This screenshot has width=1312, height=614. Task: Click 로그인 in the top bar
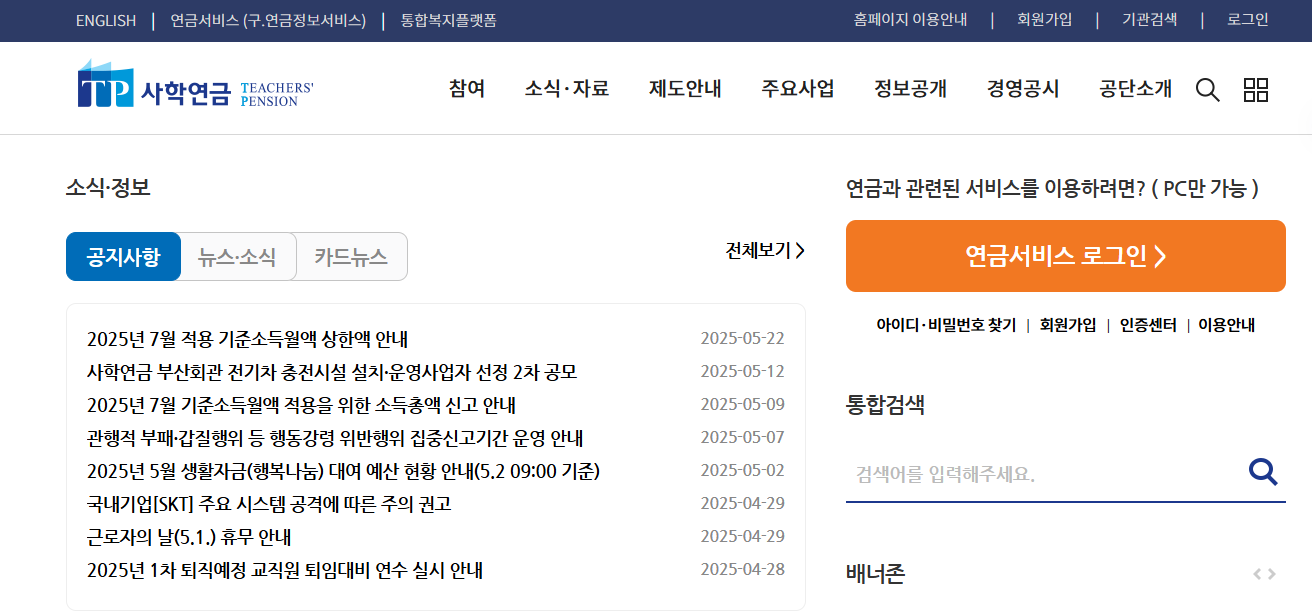[x=1246, y=19]
